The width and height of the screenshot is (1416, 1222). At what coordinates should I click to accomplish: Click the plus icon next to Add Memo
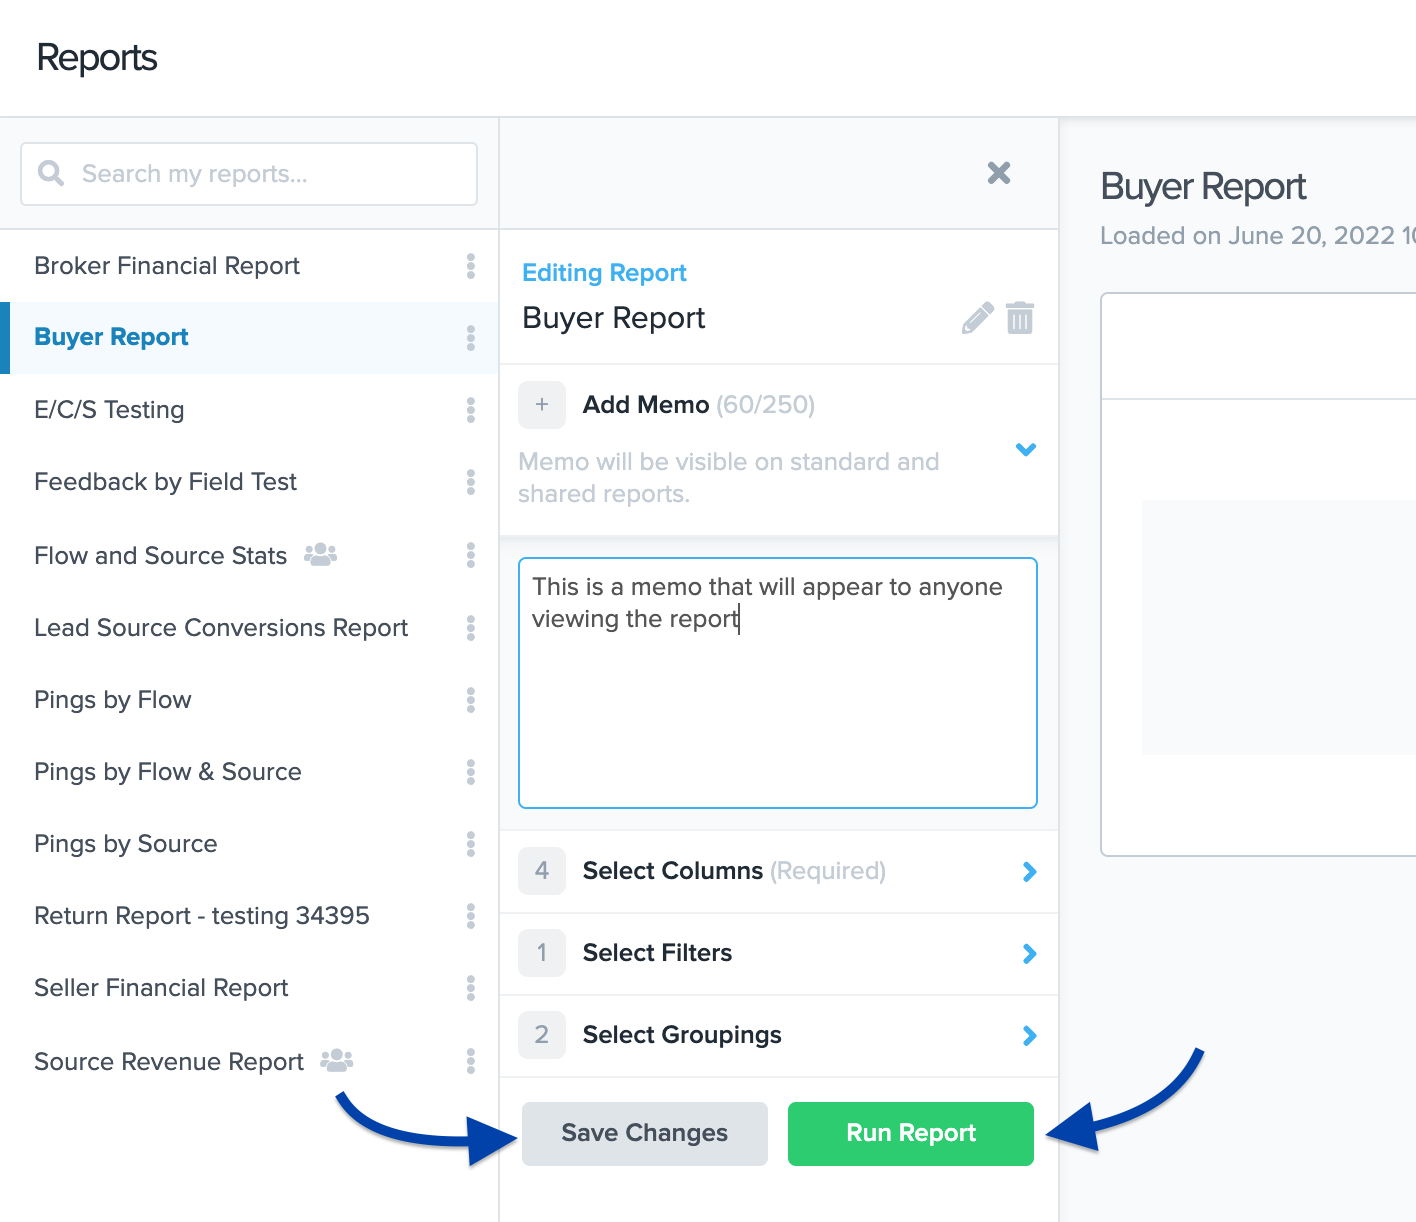point(542,405)
